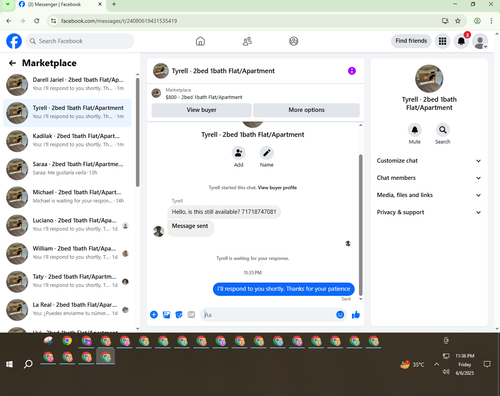Open the Facebook logo home link
Image resolution: width=500 pixels, height=396 pixels.
[14, 41]
